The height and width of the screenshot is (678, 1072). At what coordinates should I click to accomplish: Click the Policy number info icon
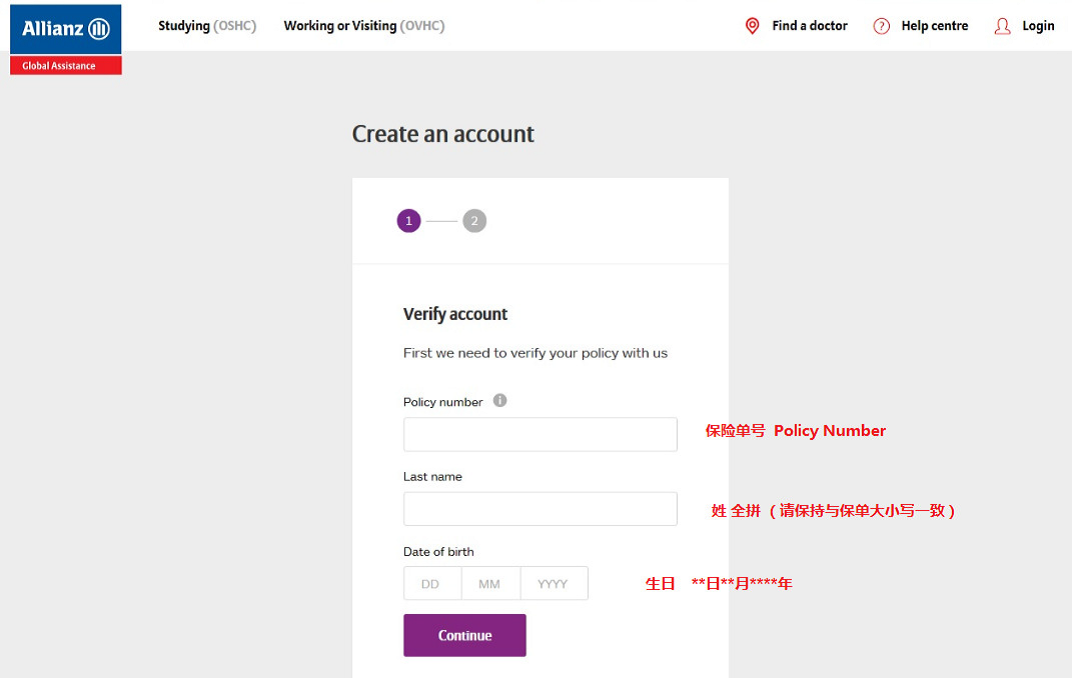coord(500,401)
